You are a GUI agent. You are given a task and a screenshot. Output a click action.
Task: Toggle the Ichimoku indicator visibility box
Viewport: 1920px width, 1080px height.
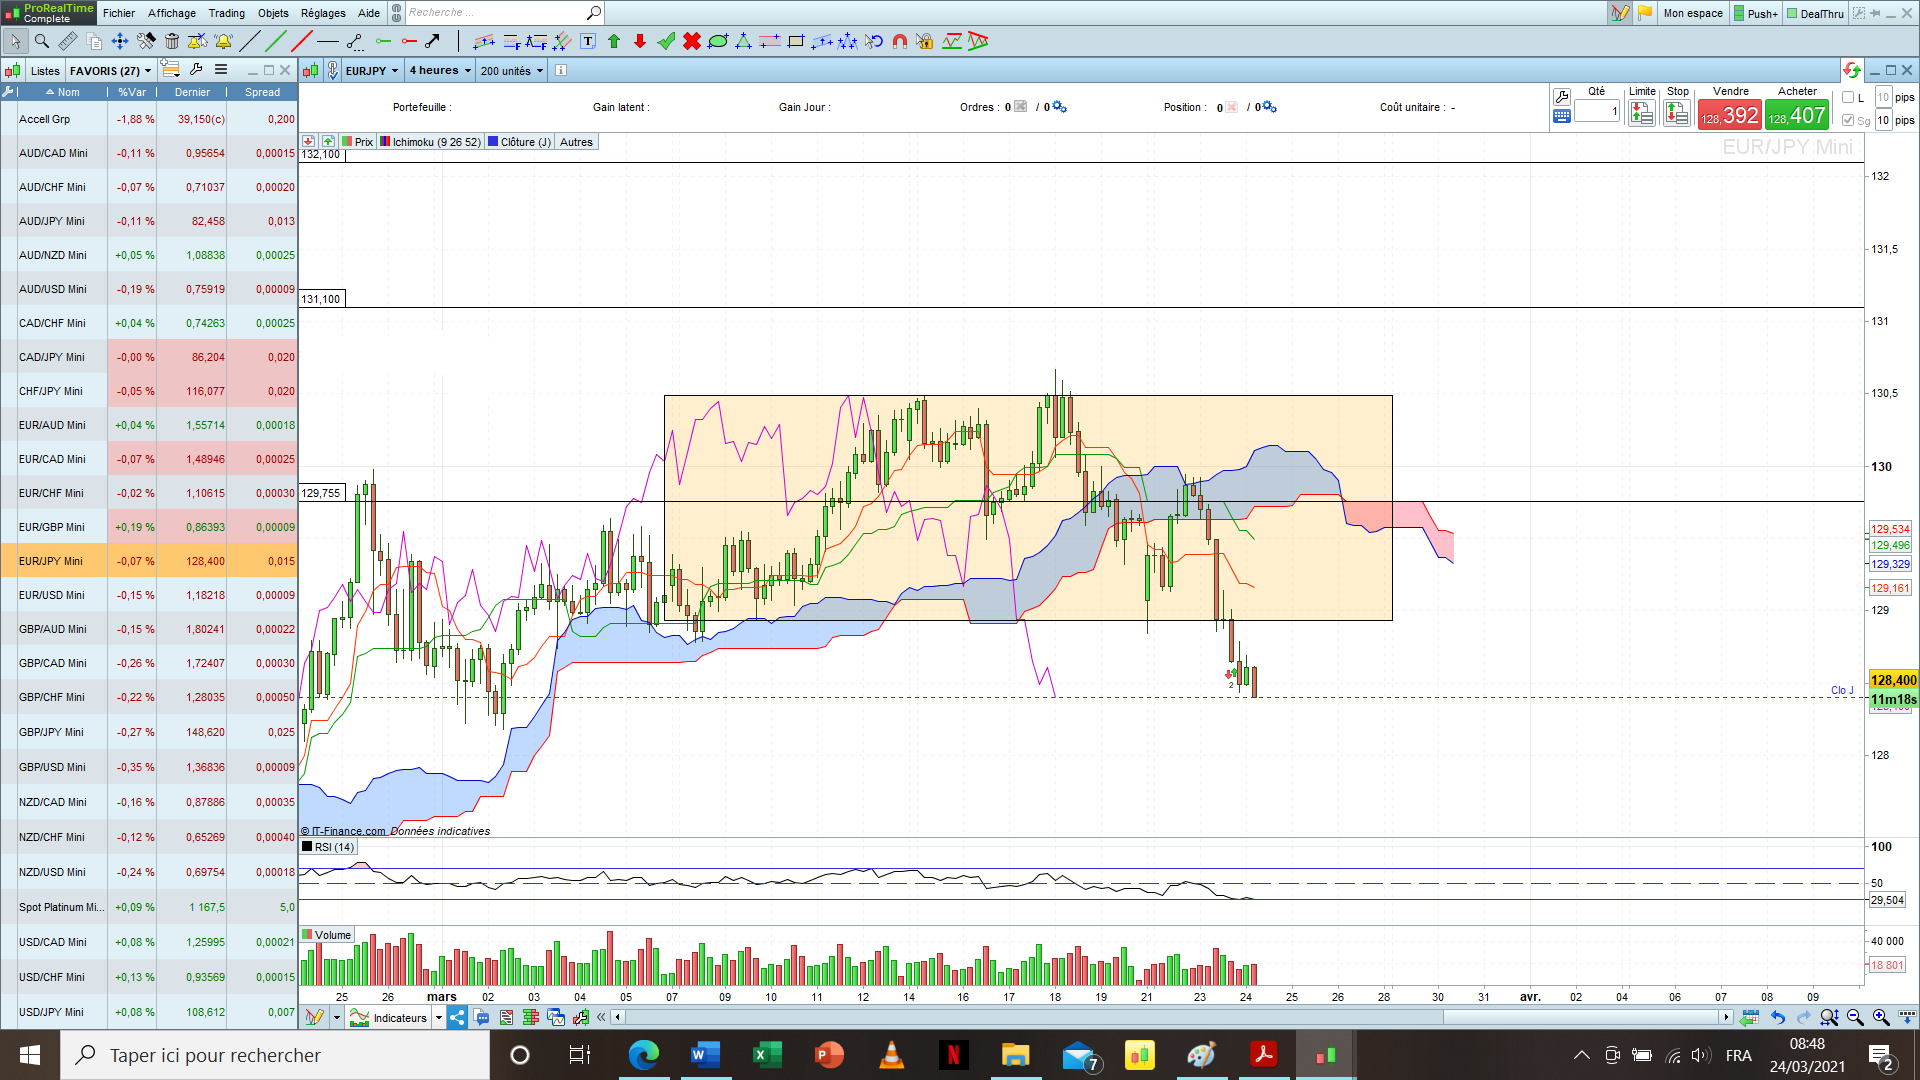point(385,142)
